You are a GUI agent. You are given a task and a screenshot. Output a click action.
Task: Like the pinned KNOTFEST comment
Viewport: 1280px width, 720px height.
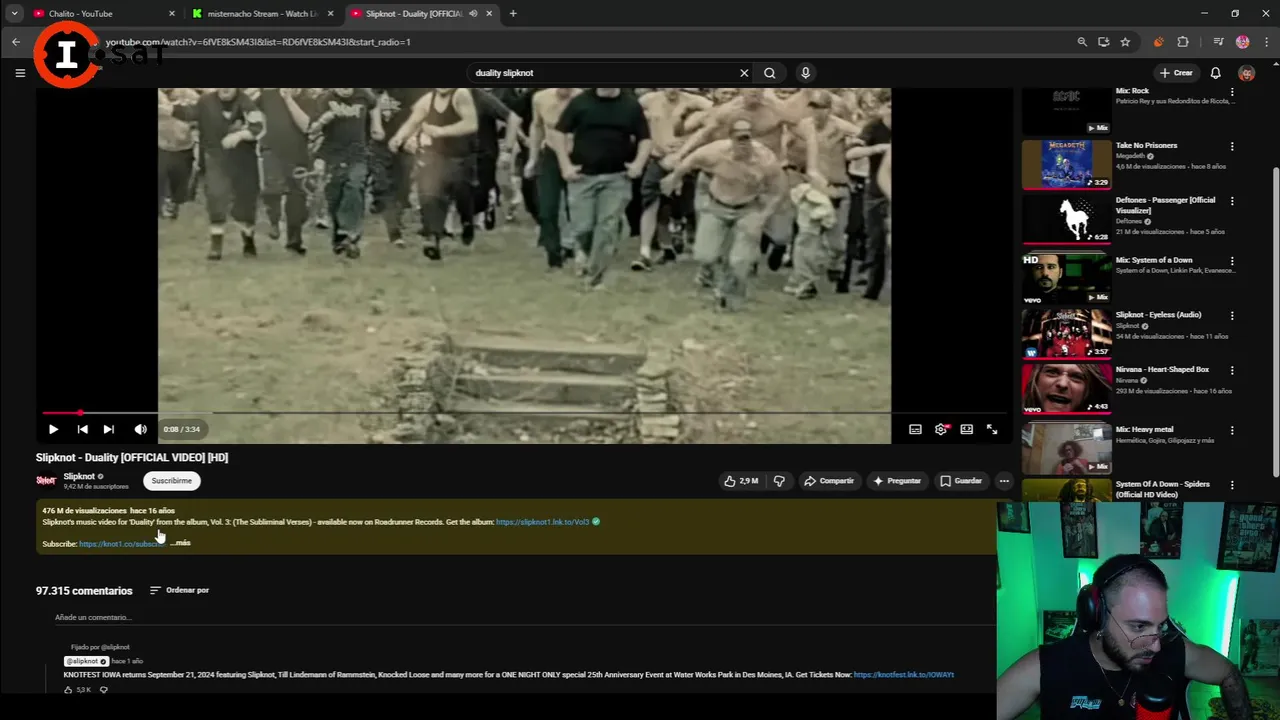(x=69, y=690)
